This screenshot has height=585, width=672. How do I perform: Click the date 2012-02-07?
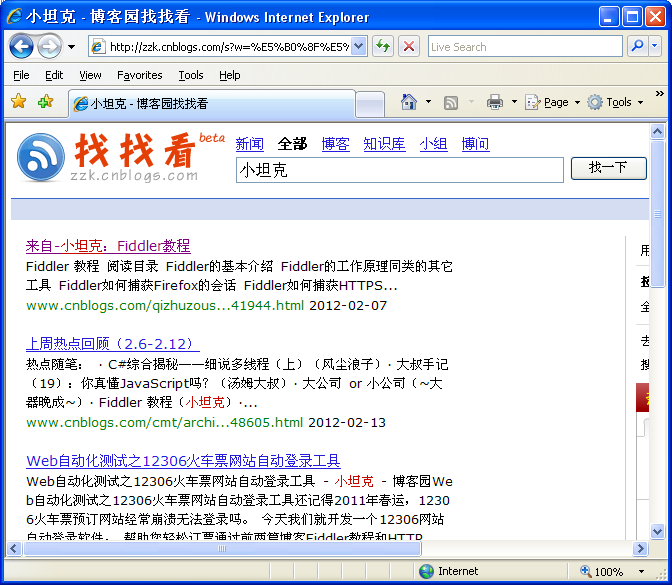[348, 306]
